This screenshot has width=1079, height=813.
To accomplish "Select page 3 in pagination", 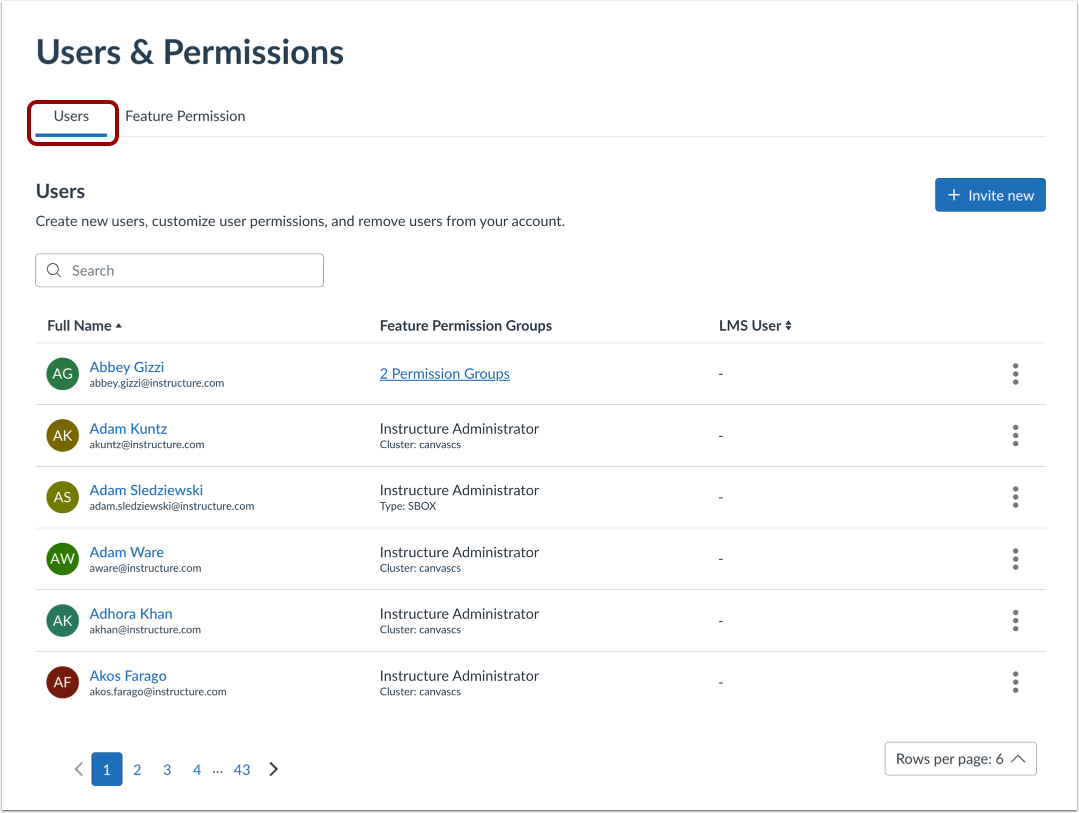I will 167,769.
